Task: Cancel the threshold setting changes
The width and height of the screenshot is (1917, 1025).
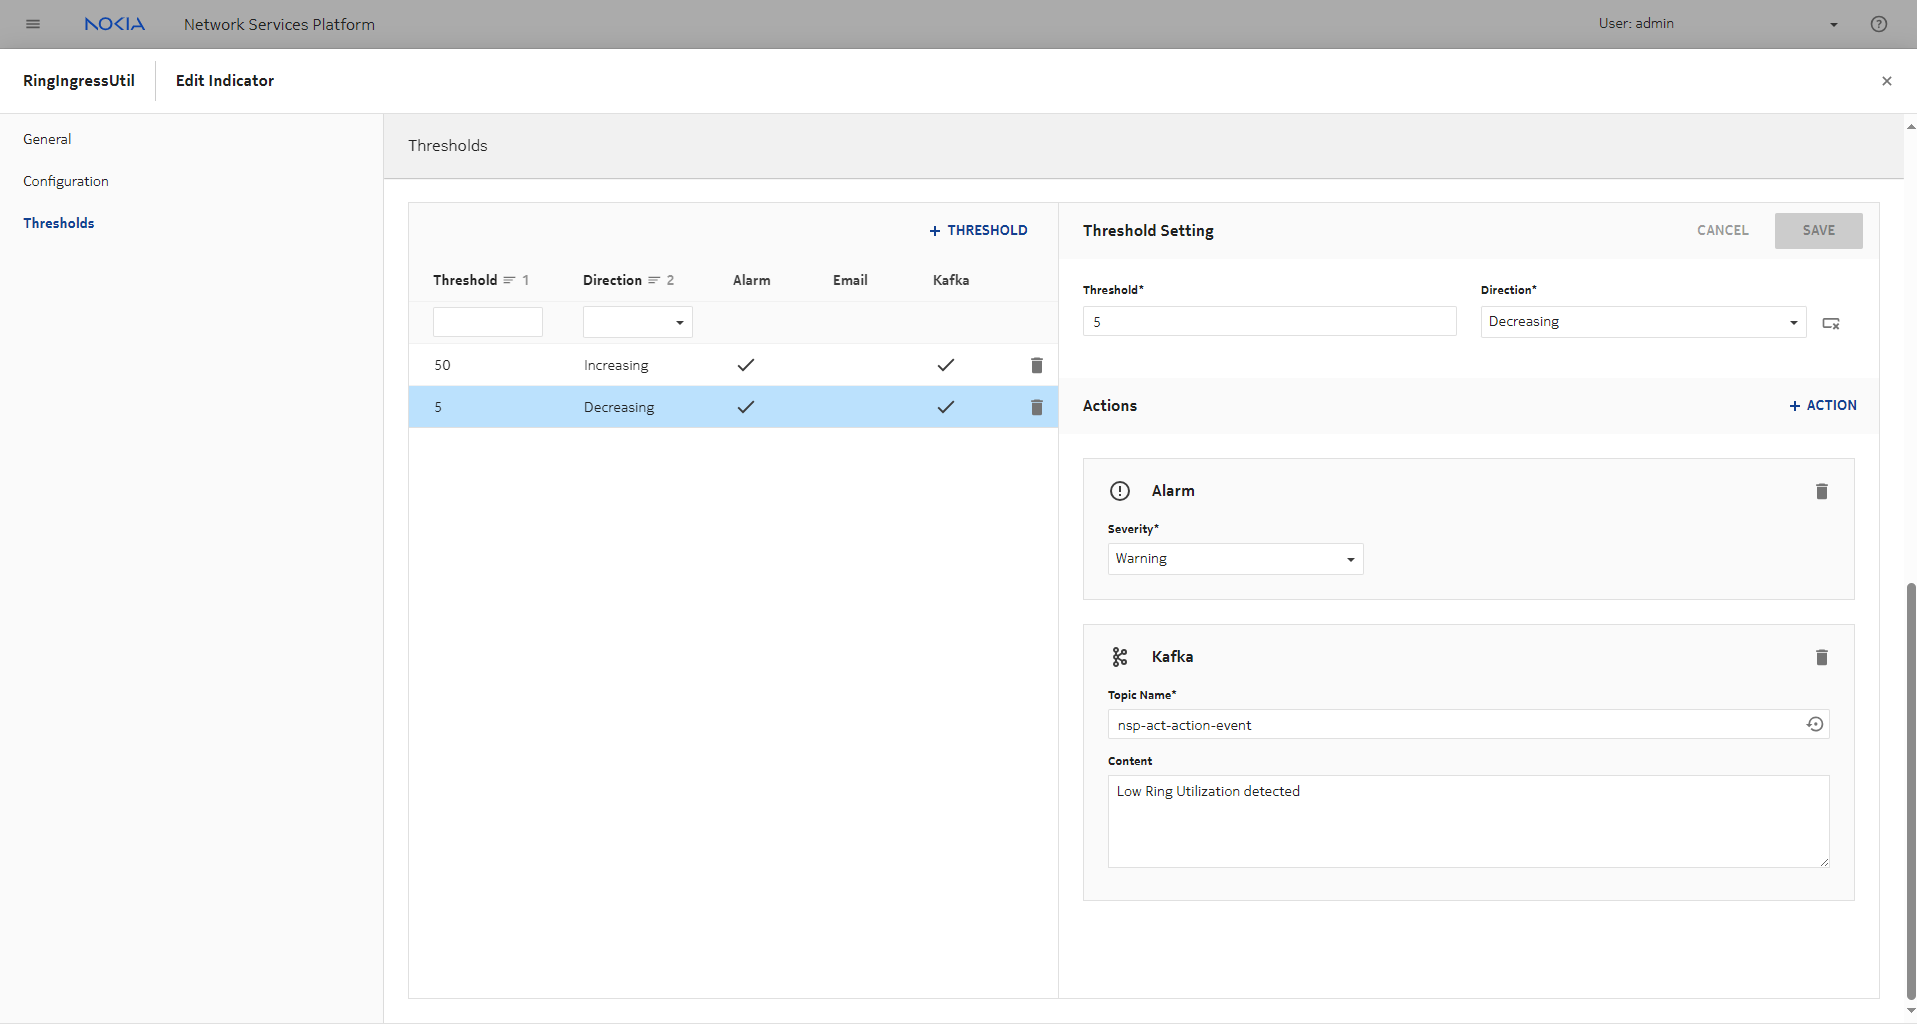Action: pyautogui.click(x=1723, y=230)
